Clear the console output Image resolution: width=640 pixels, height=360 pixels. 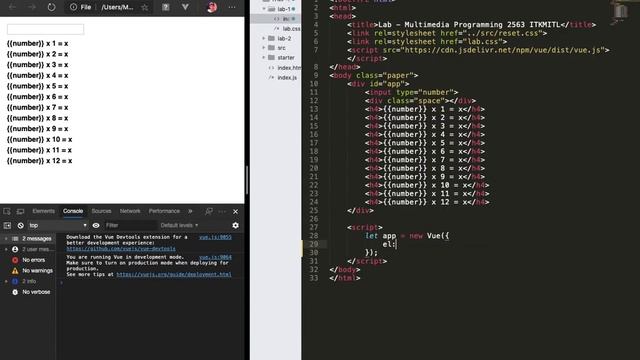click(20, 225)
